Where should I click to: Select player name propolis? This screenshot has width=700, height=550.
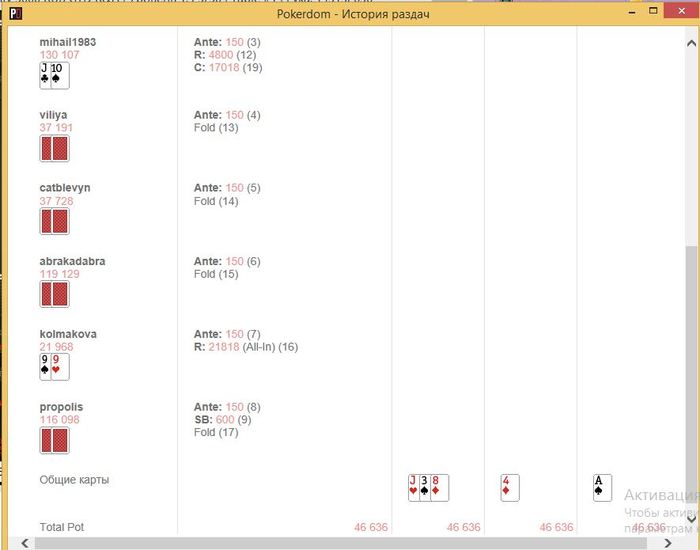[61, 407]
